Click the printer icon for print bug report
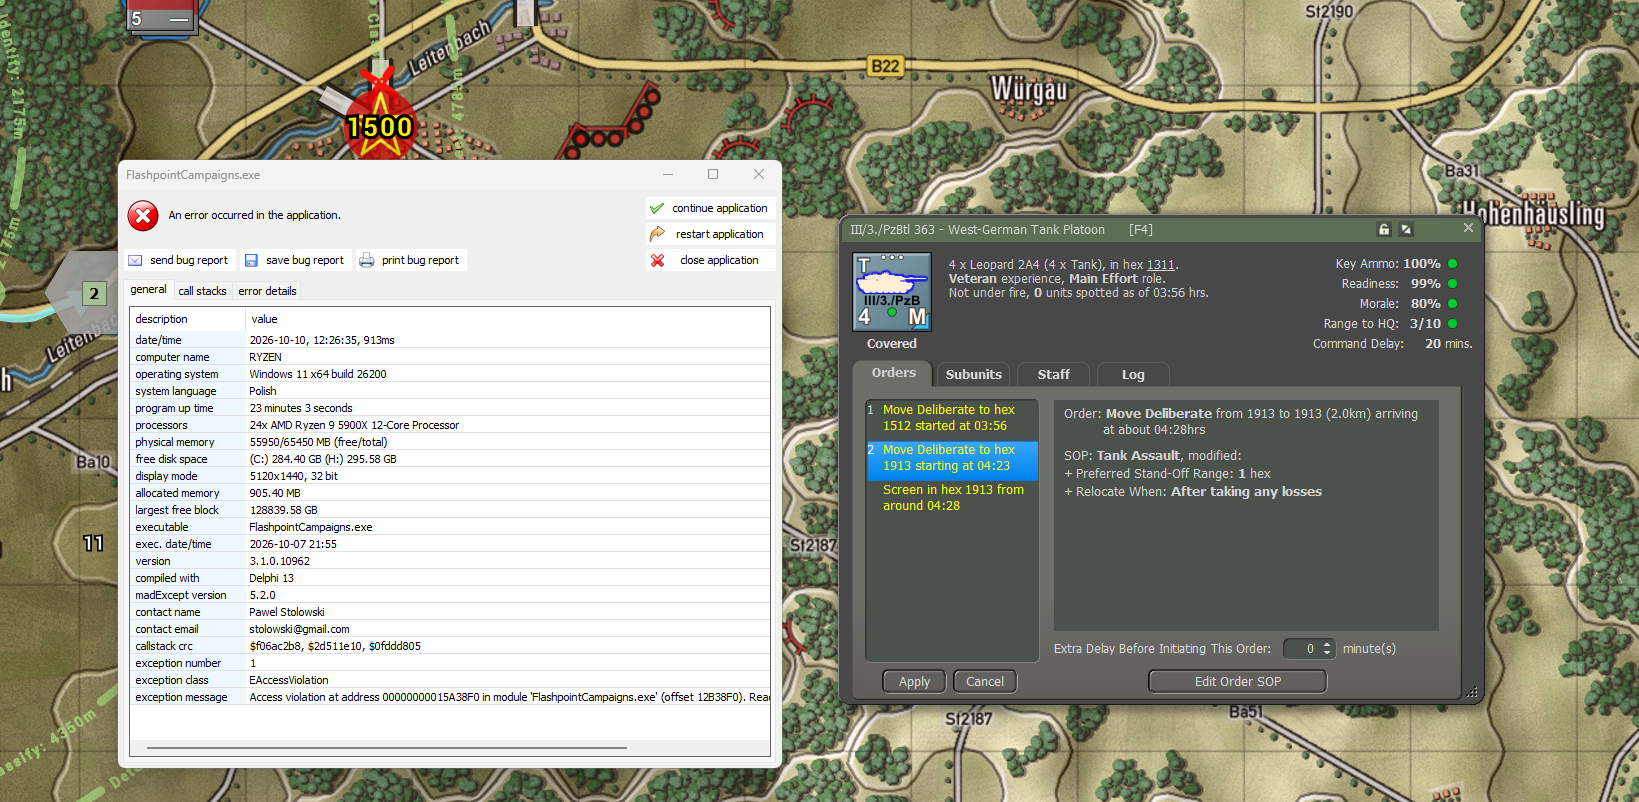The height and width of the screenshot is (802, 1639). 367,260
